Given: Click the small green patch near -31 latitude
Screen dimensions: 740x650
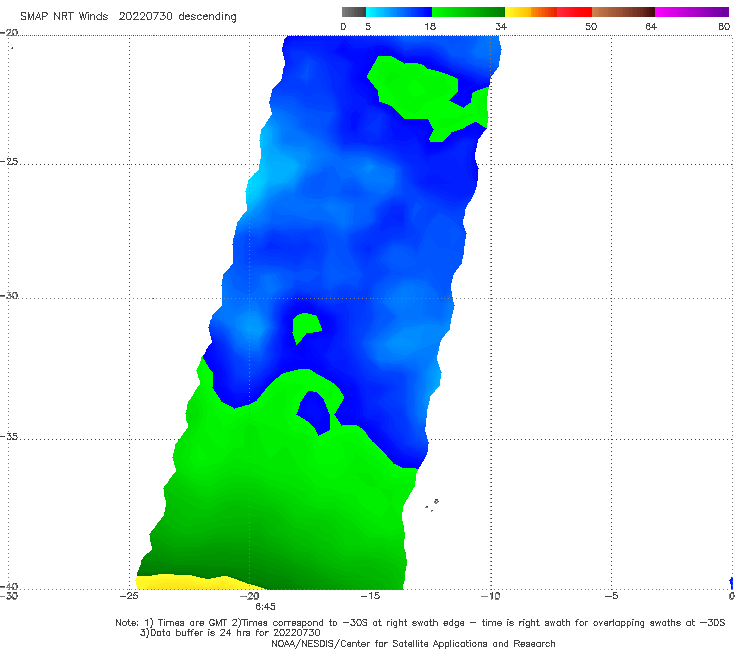Looking at the screenshot, I should [305, 327].
